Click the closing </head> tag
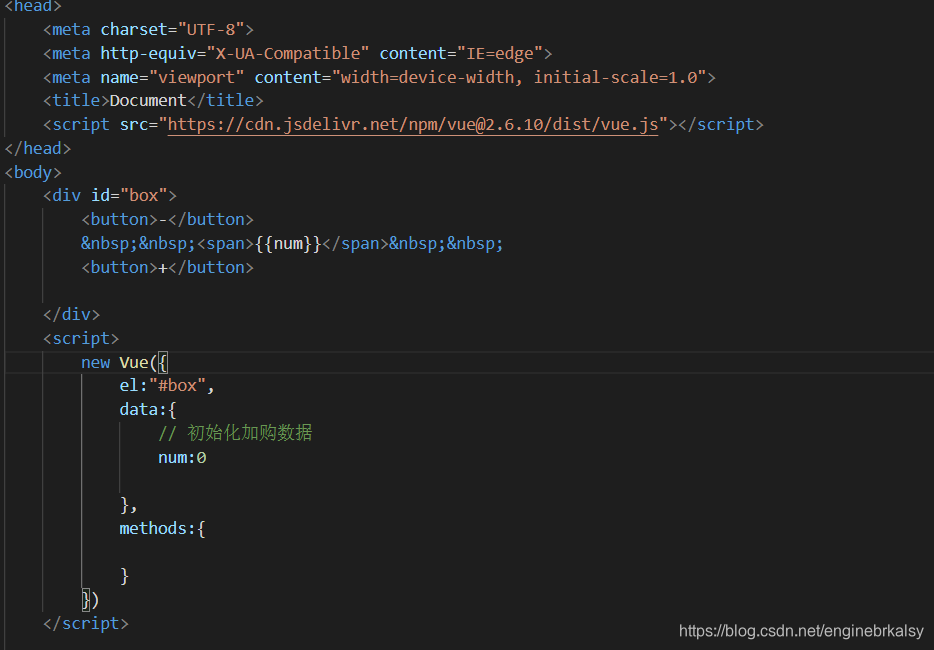Screen dimensions: 934x650 tap(38, 148)
